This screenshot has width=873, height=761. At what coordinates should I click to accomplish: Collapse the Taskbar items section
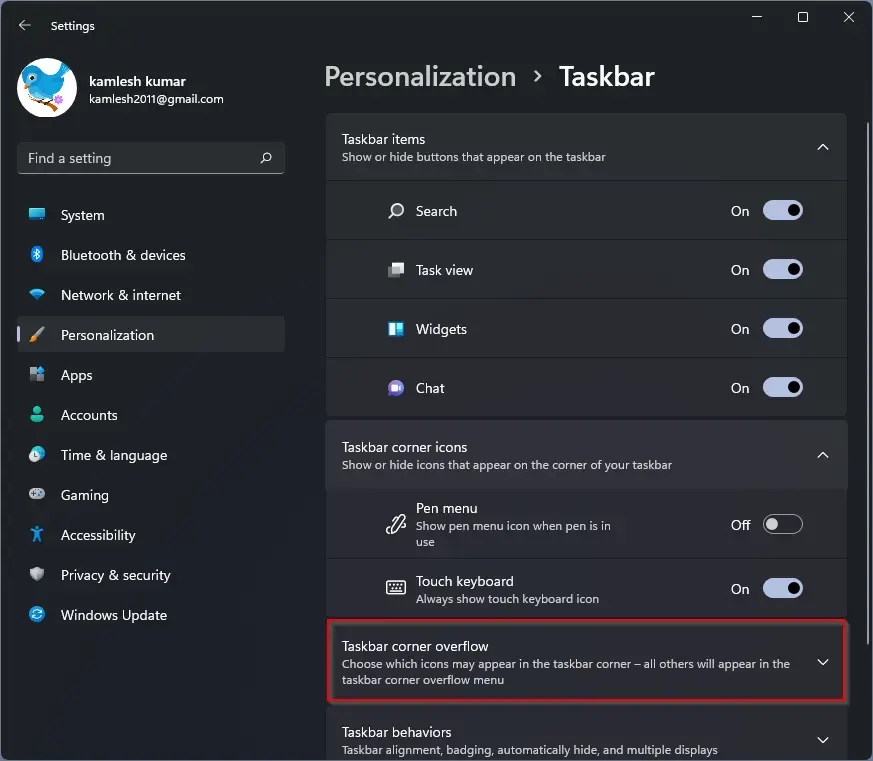coord(822,146)
